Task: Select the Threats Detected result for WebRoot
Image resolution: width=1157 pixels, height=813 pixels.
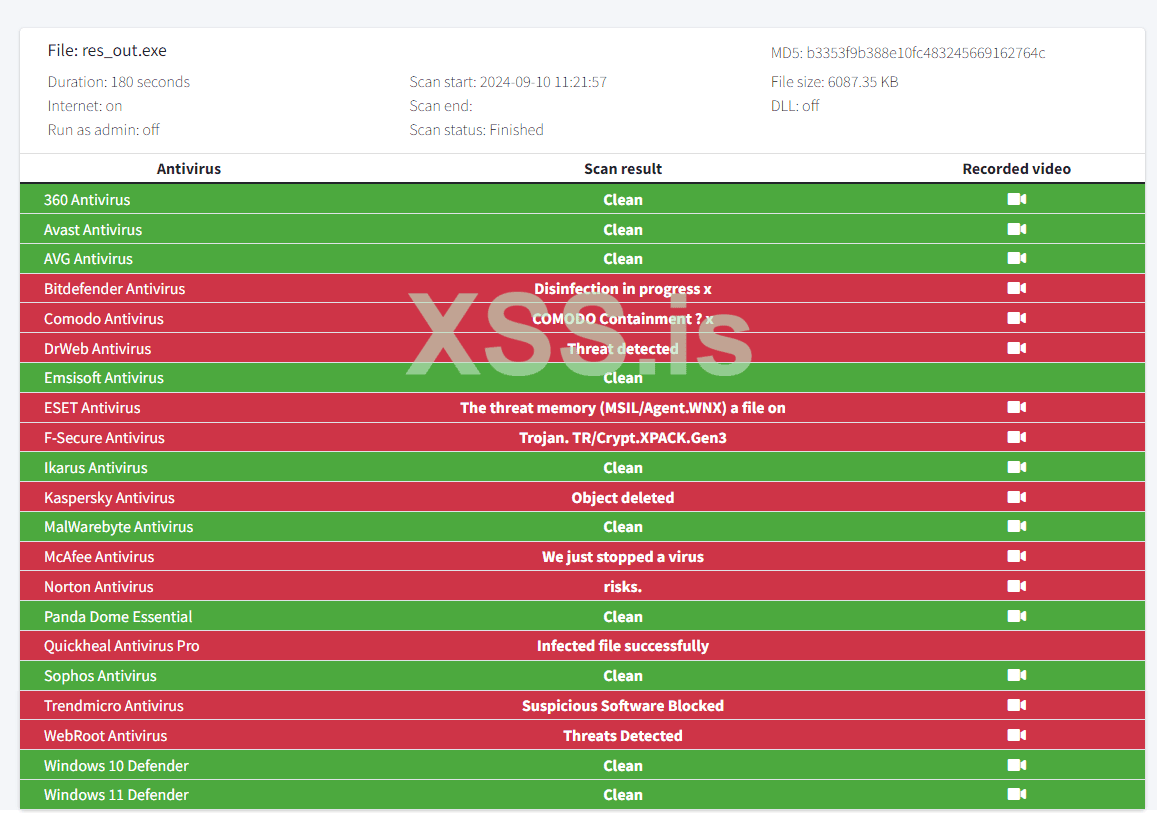Action: [x=623, y=736]
